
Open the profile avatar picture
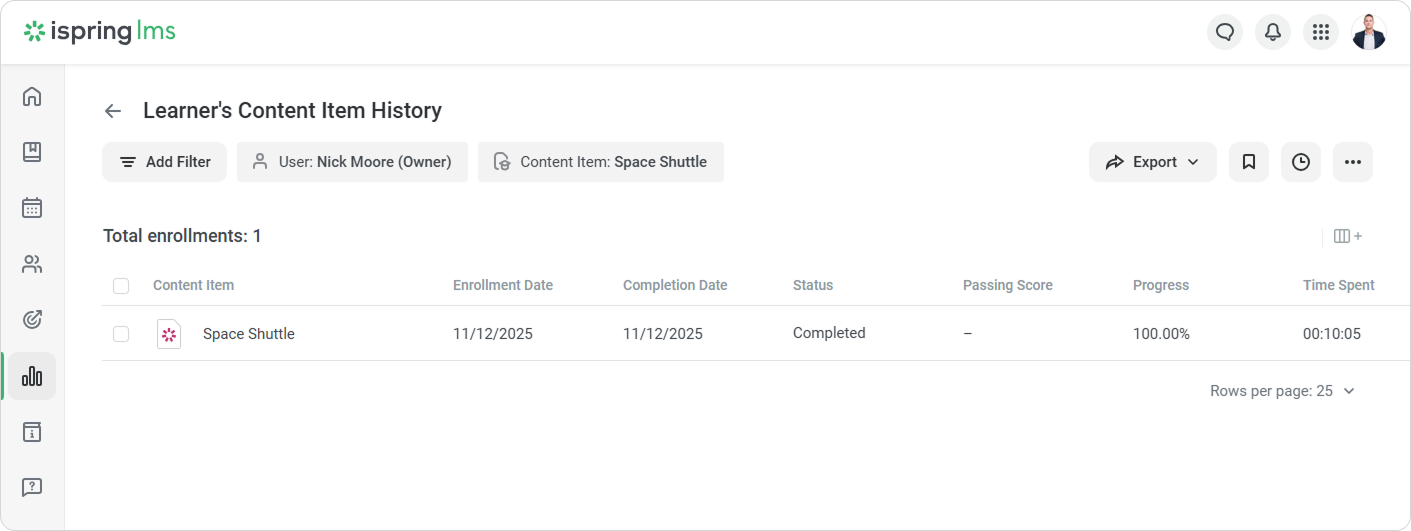[1369, 32]
